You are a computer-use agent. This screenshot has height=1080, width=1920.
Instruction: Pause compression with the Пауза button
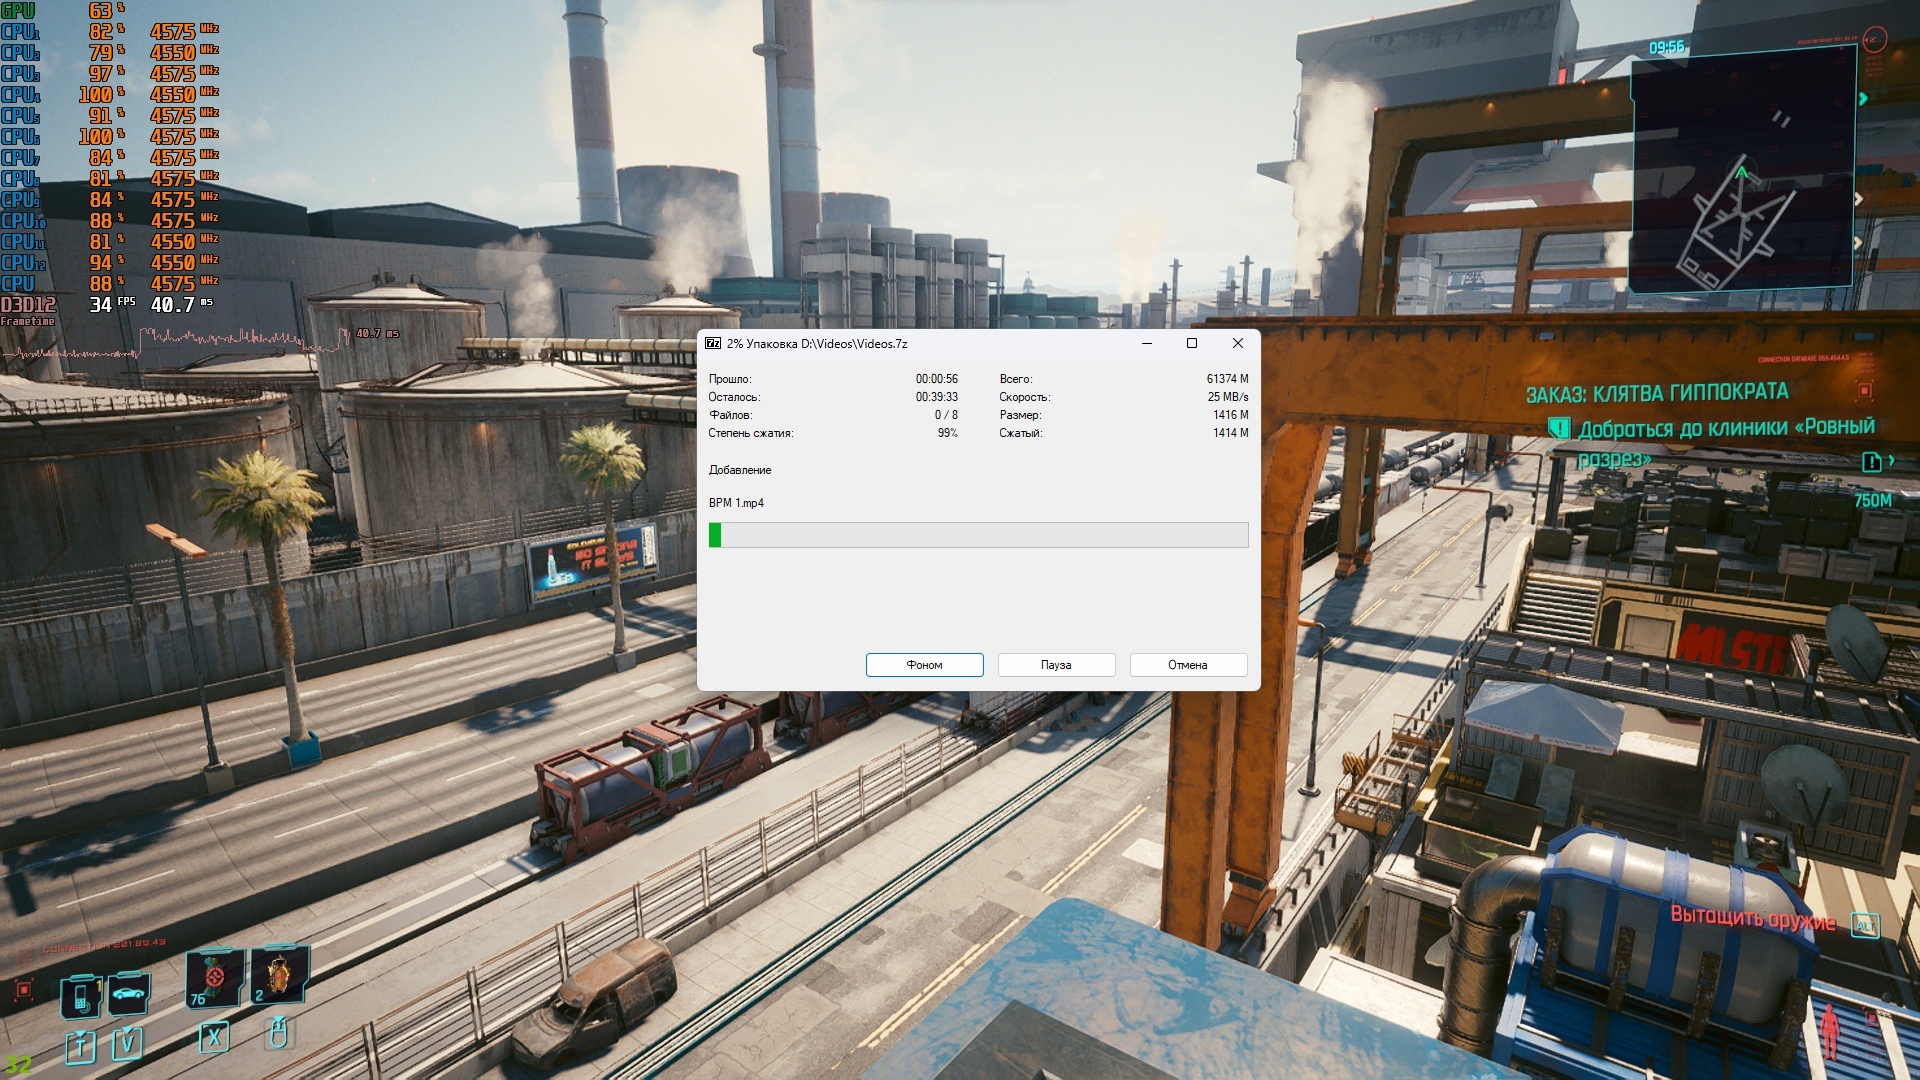1056,665
